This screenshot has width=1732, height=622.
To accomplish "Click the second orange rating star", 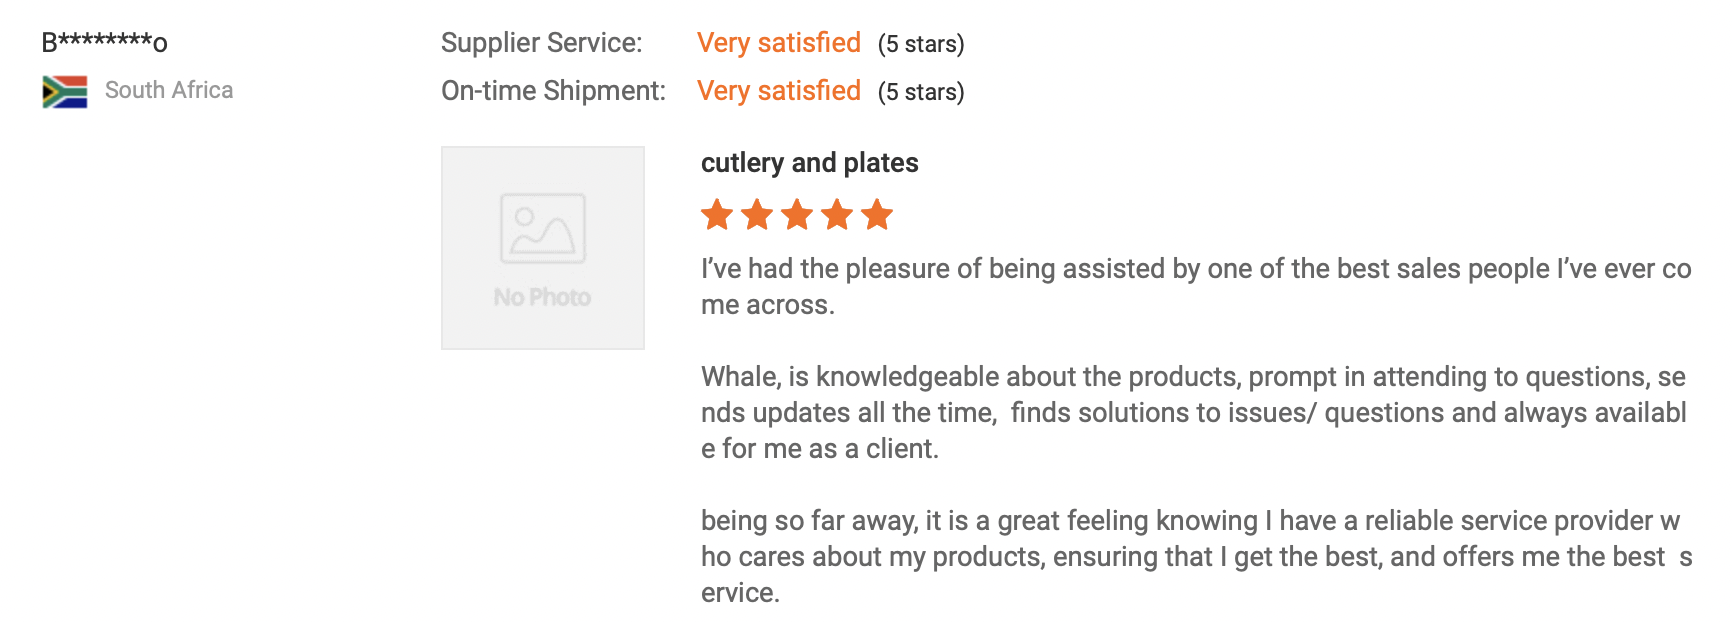I will 757,214.
